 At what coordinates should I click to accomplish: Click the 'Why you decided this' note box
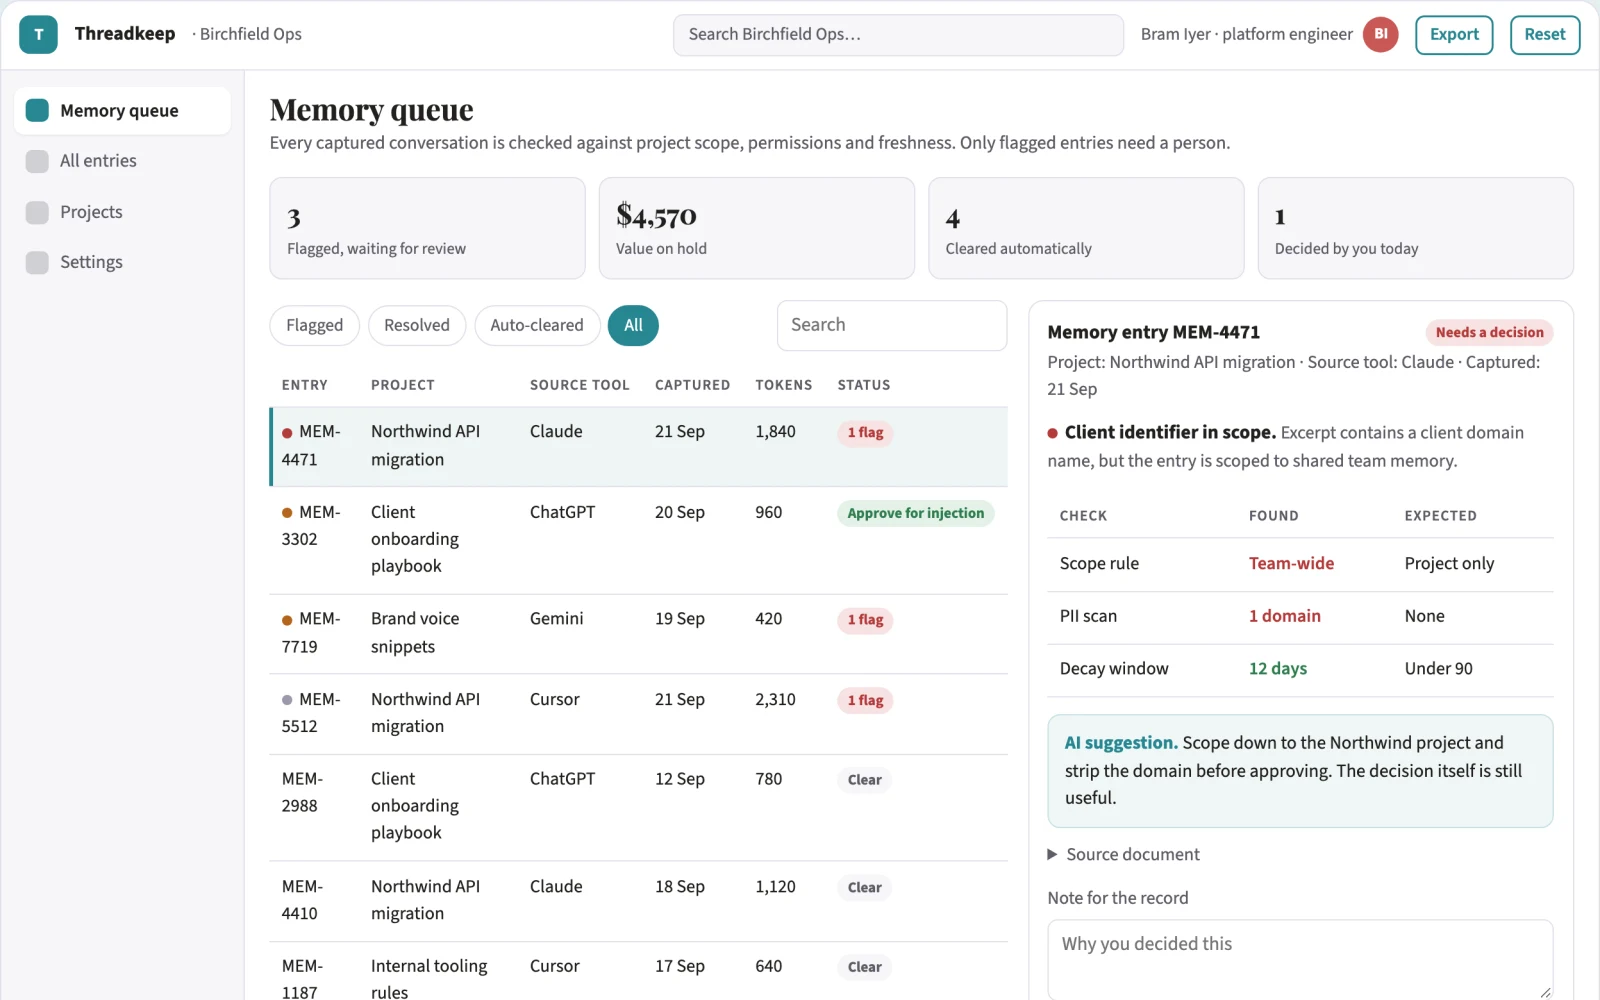(1300, 959)
